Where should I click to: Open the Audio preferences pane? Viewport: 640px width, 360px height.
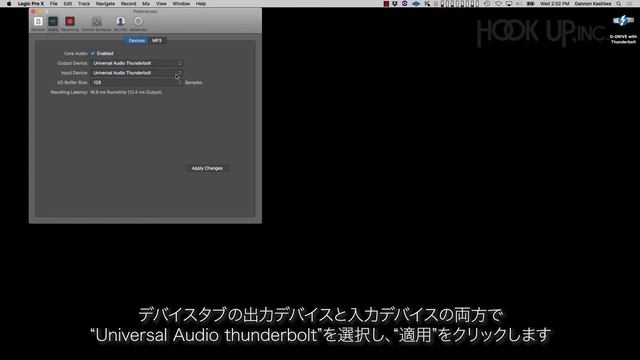[x=53, y=24]
